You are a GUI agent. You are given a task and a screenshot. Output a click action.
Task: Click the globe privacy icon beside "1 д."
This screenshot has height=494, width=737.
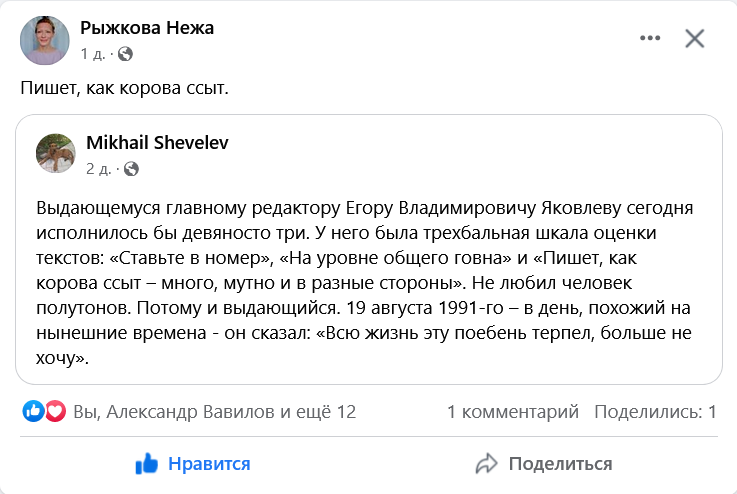pos(125,53)
